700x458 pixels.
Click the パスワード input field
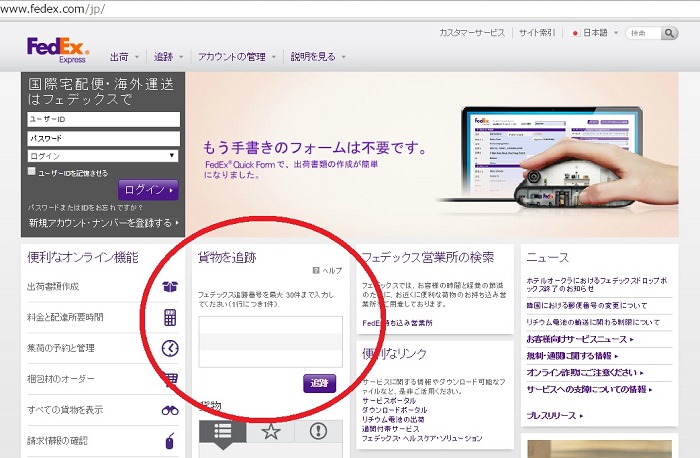(104, 138)
